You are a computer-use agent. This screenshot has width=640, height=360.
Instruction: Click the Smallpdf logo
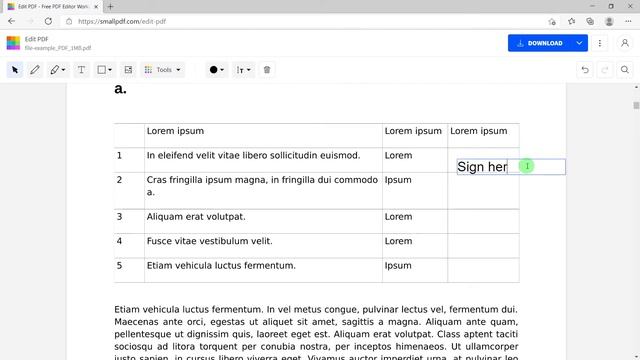(13, 43)
